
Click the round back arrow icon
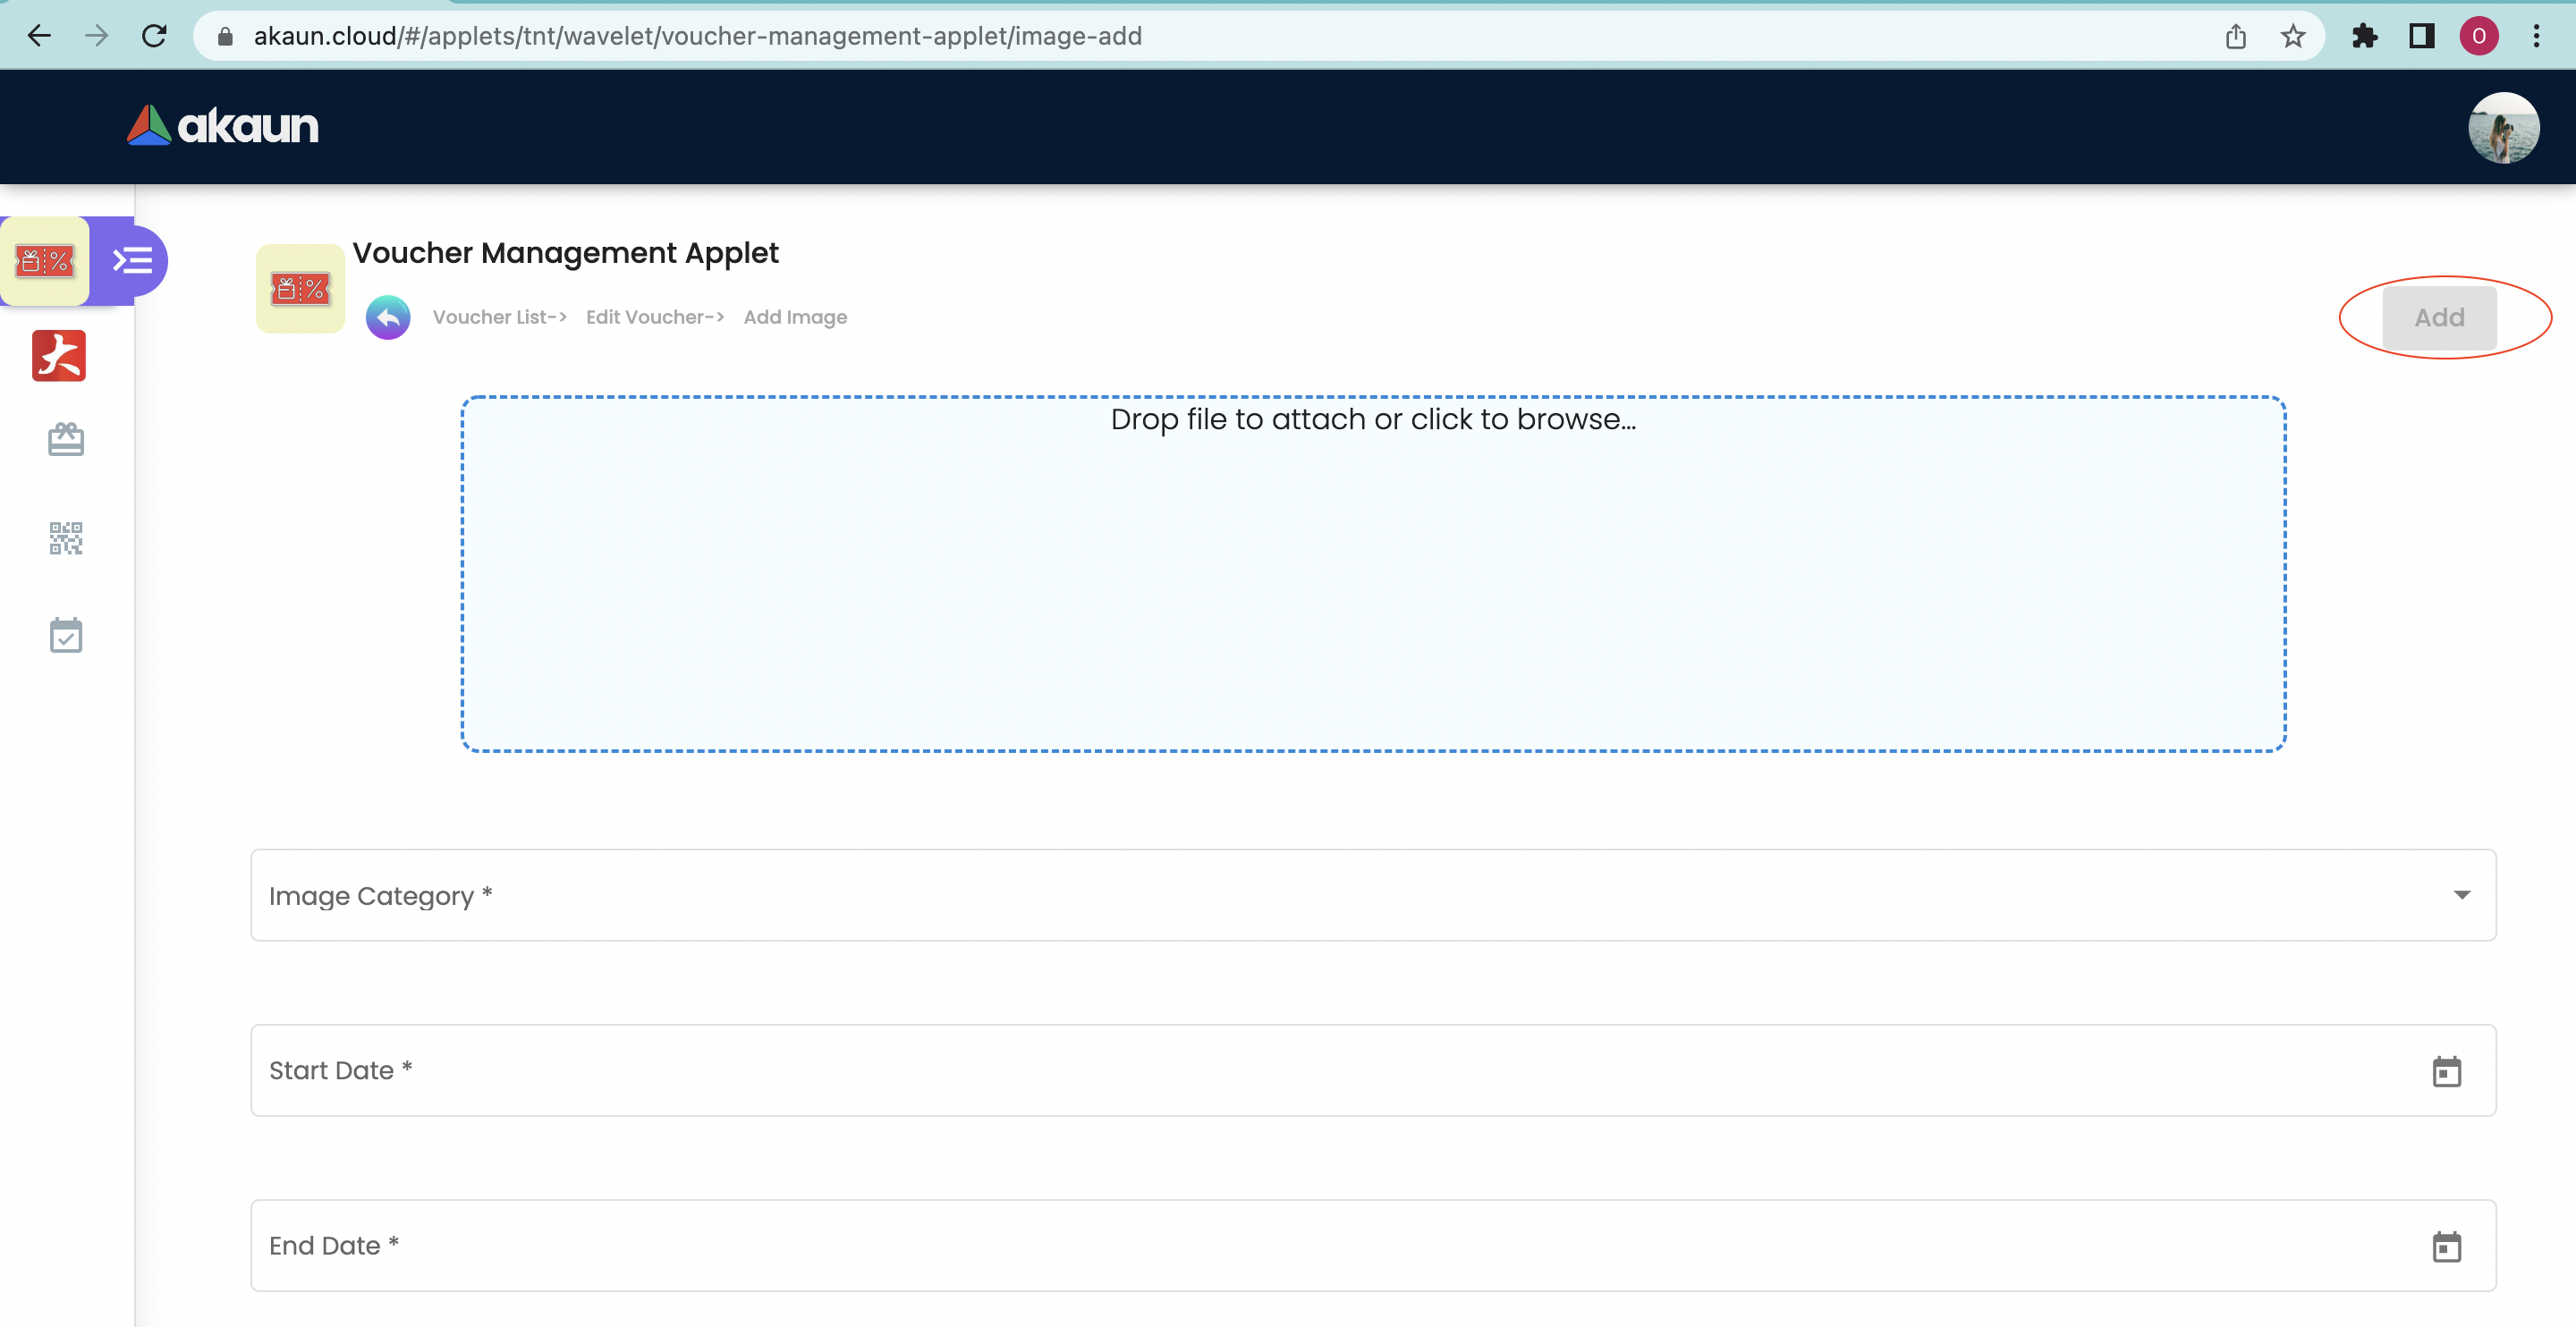(388, 318)
